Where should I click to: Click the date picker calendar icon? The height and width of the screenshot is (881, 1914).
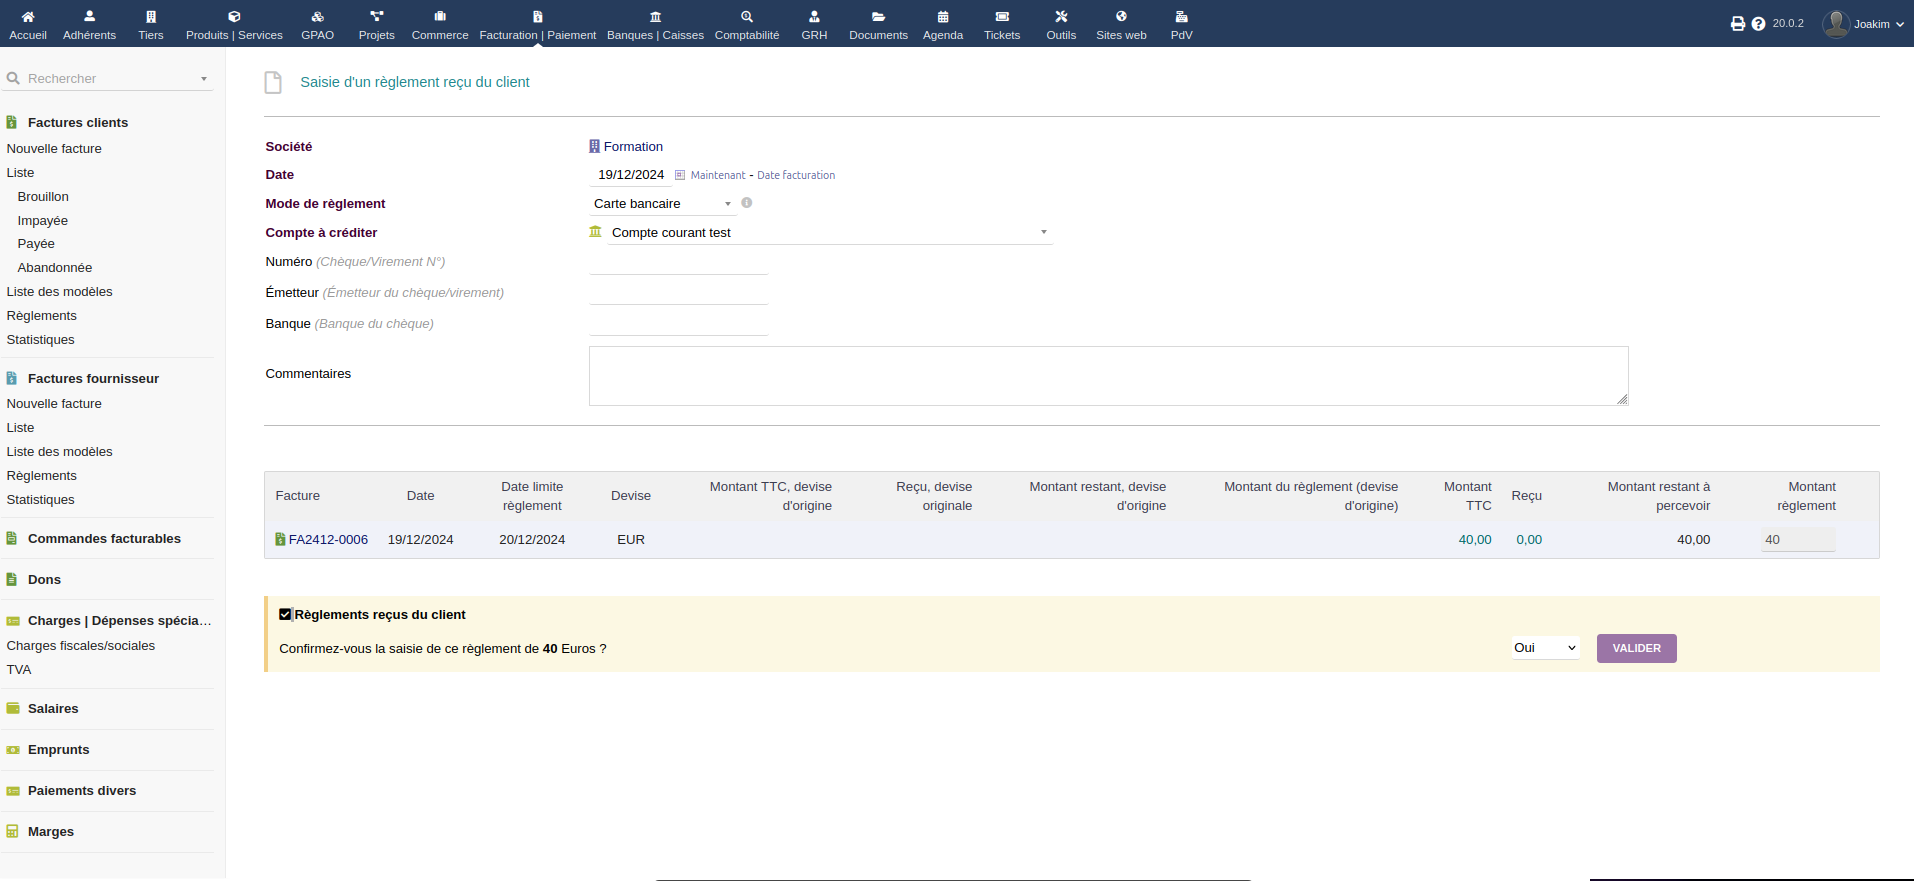click(680, 175)
